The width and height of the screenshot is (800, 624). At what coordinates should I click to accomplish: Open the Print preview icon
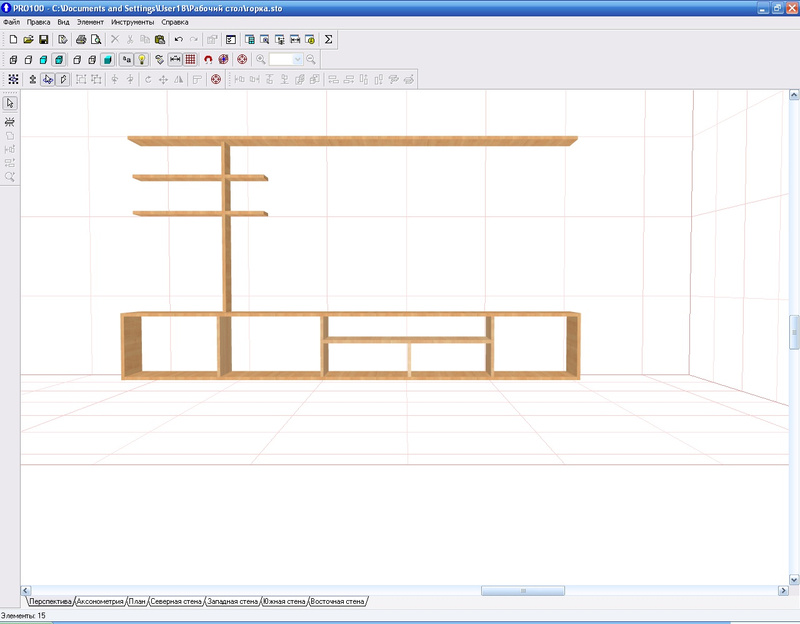coord(96,40)
